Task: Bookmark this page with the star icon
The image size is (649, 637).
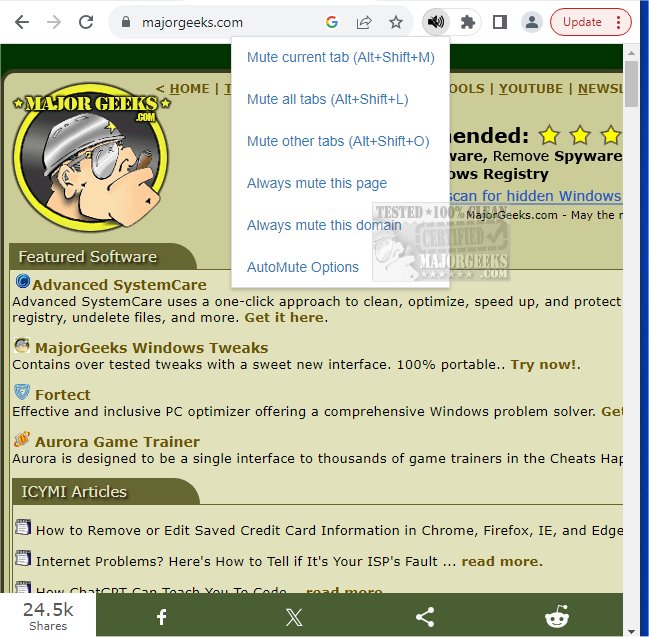Action: (x=396, y=22)
